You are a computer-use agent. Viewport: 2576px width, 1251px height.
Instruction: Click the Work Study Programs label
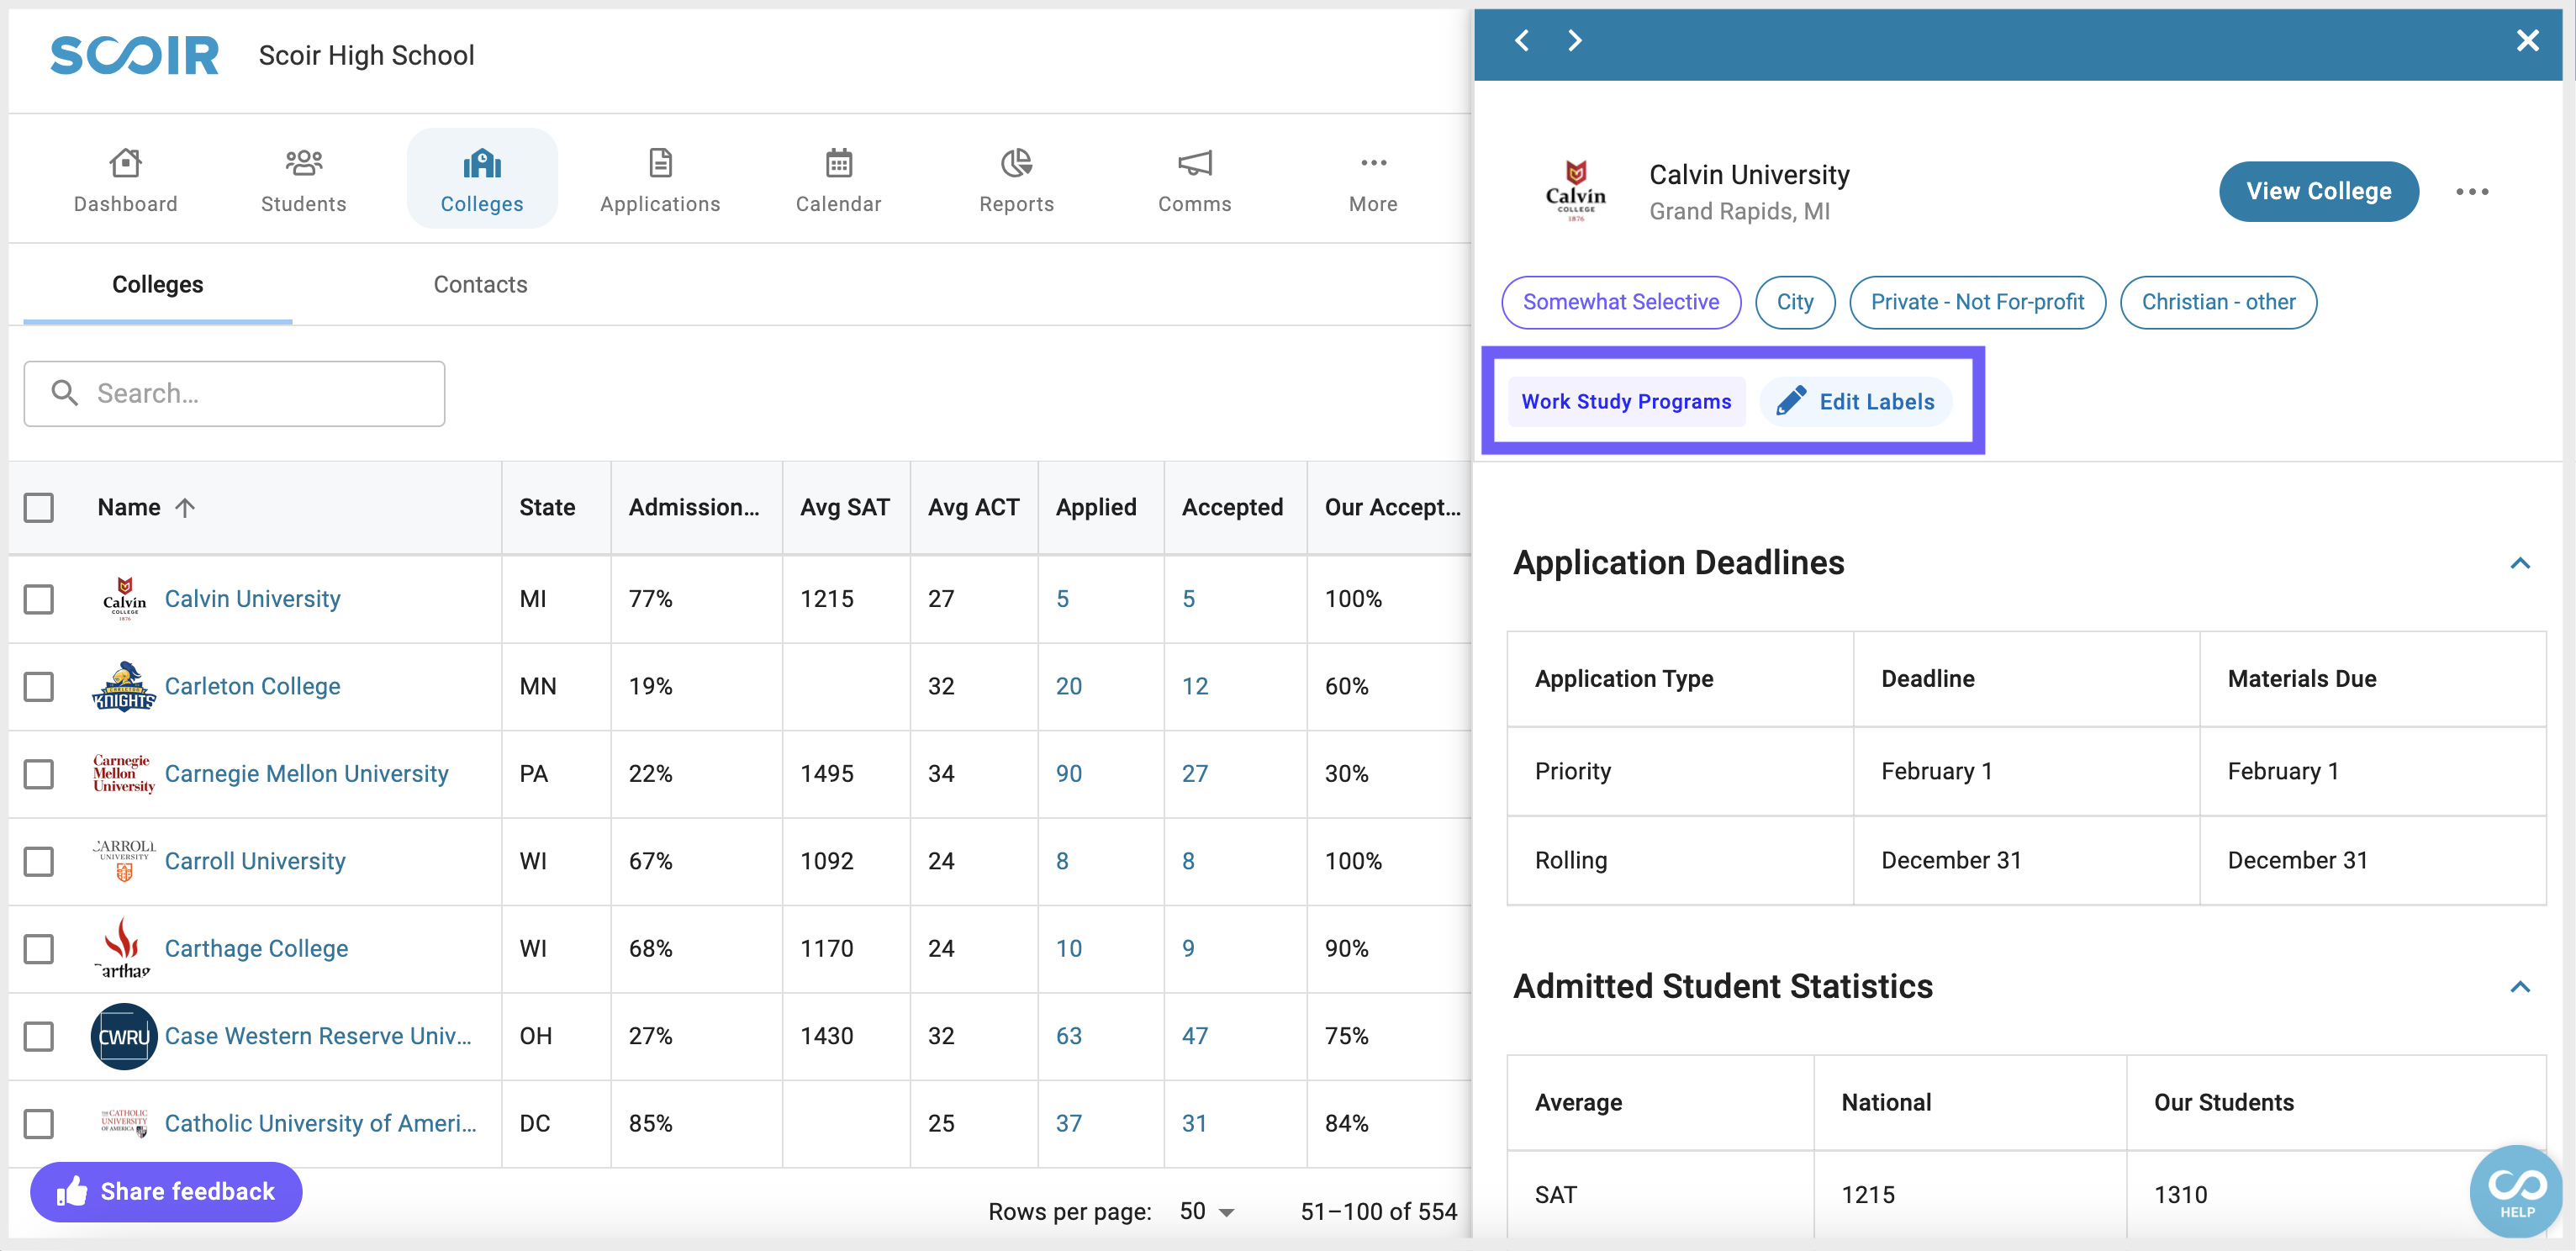(1626, 401)
